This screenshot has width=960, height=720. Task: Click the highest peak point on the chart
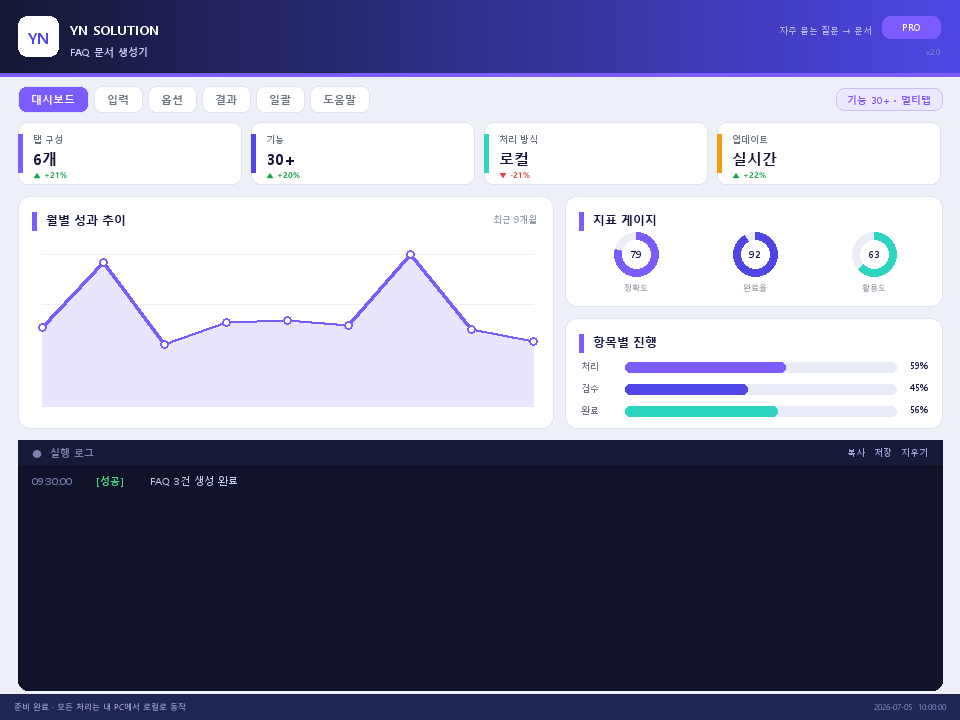coord(410,255)
